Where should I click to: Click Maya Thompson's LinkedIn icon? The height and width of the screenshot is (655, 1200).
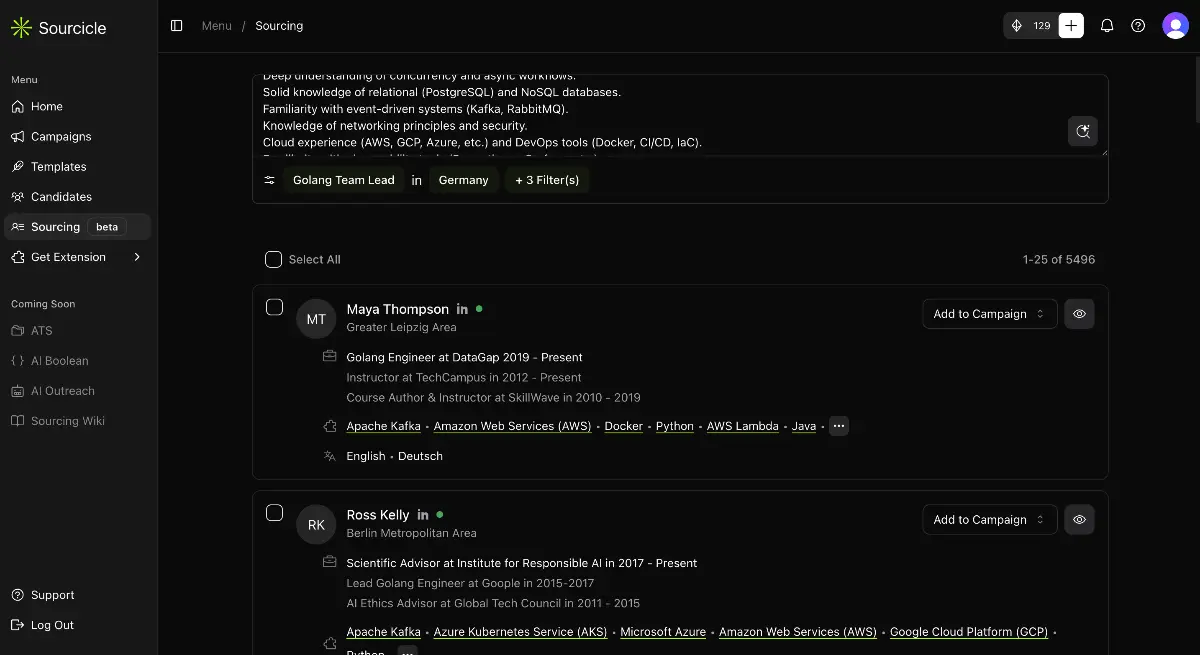pyautogui.click(x=461, y=309)
